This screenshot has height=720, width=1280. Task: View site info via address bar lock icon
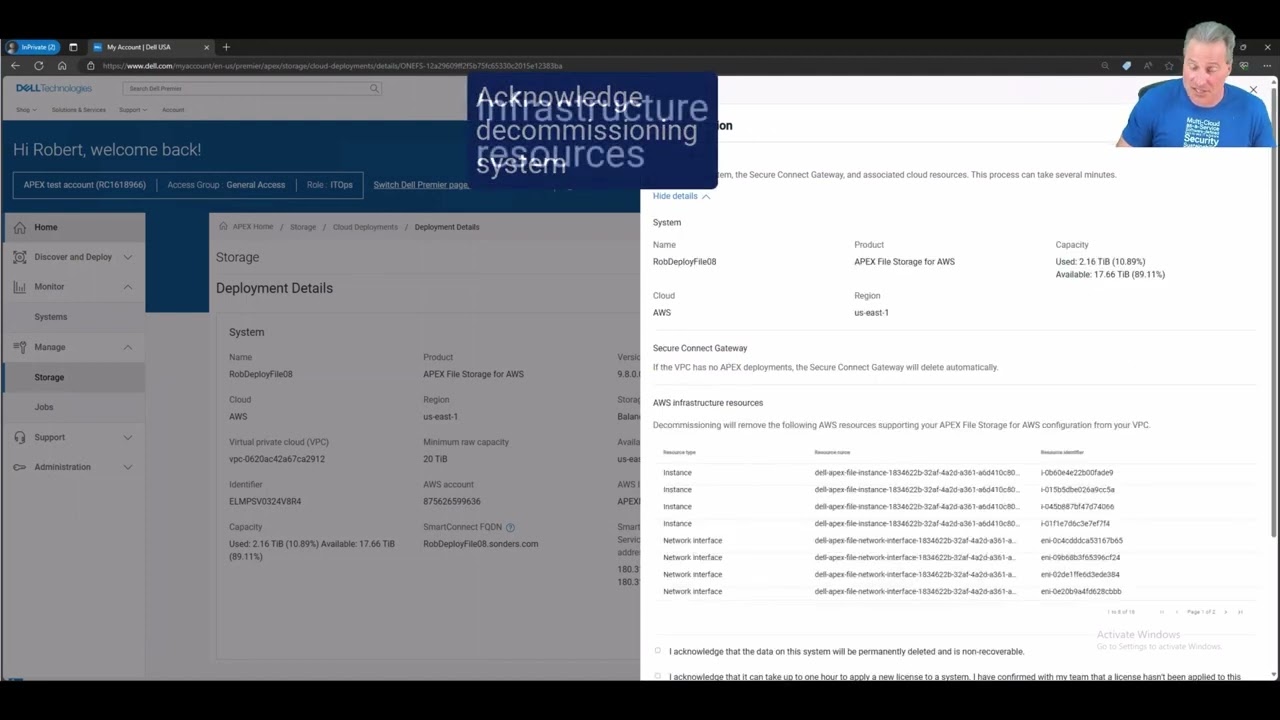point(91,66)
